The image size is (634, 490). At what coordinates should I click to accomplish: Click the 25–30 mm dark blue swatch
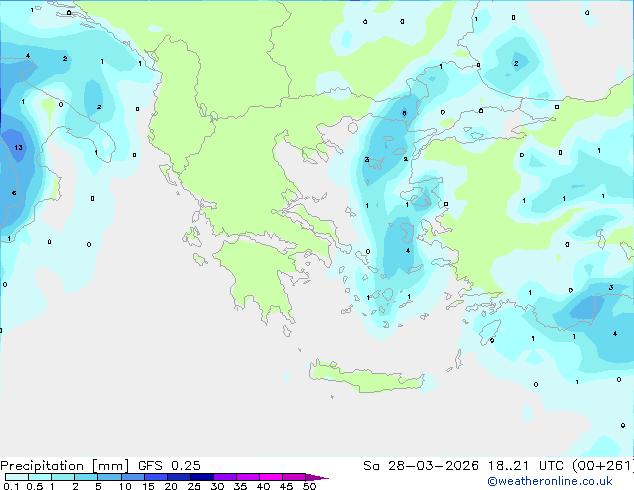click(201, 477)
